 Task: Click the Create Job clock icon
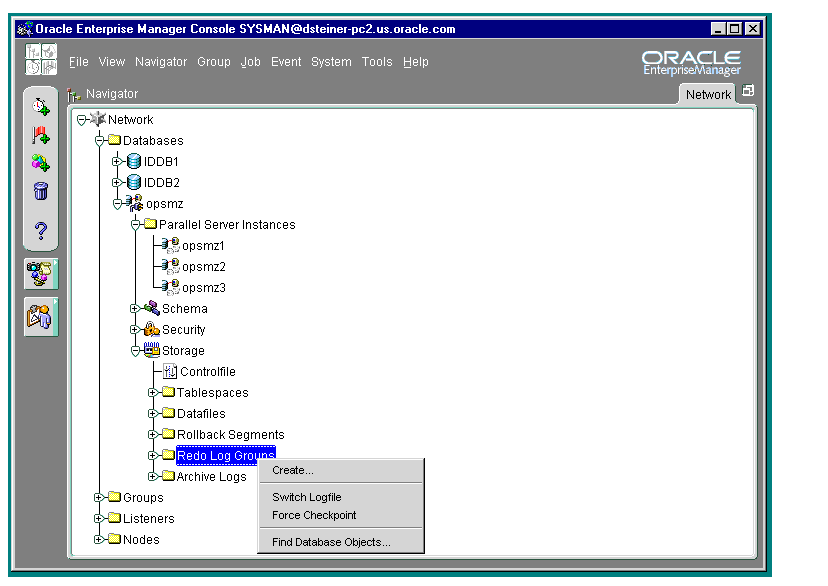[40, 107]
